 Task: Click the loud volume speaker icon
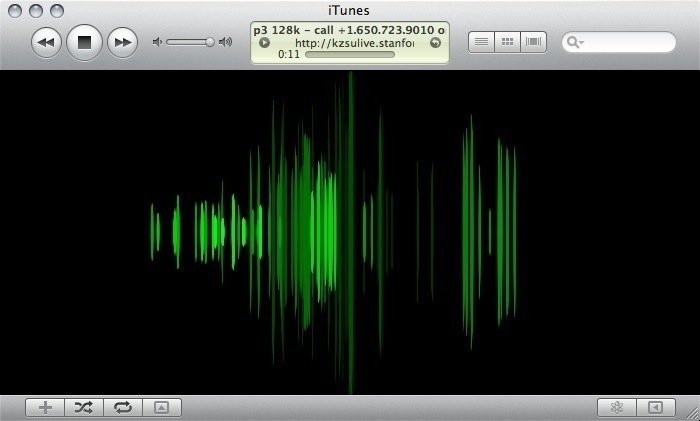tap(225, 42)
